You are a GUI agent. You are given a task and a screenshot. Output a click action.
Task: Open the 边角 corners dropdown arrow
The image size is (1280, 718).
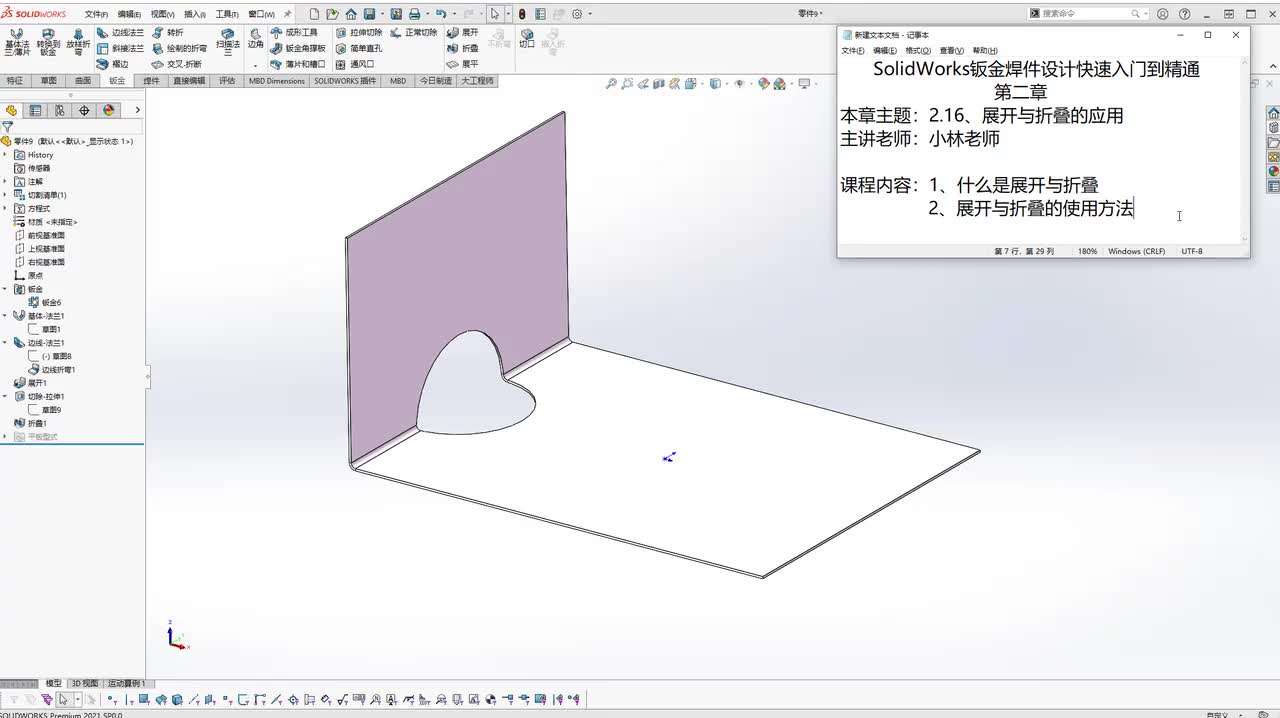[255, 64]
